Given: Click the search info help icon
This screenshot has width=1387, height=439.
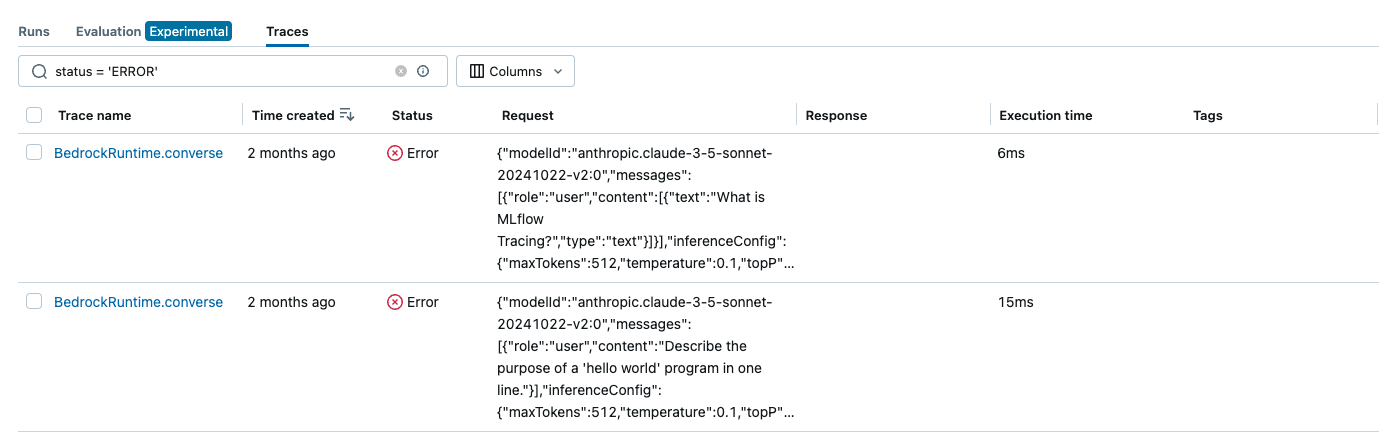Looking at the screenshot, I should (423, 71).
